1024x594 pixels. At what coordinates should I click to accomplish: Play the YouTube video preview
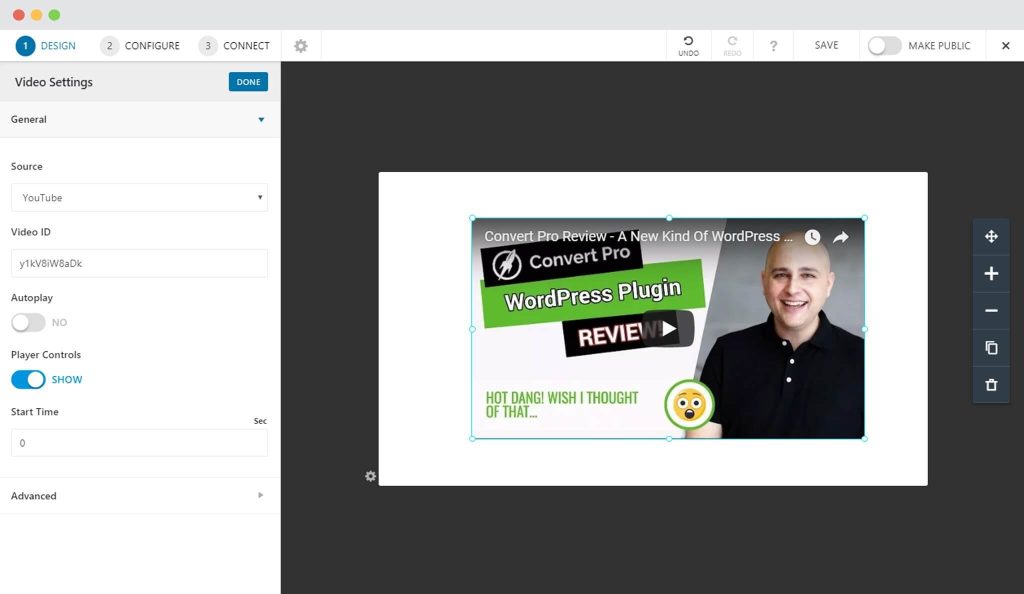pos(668,328)
